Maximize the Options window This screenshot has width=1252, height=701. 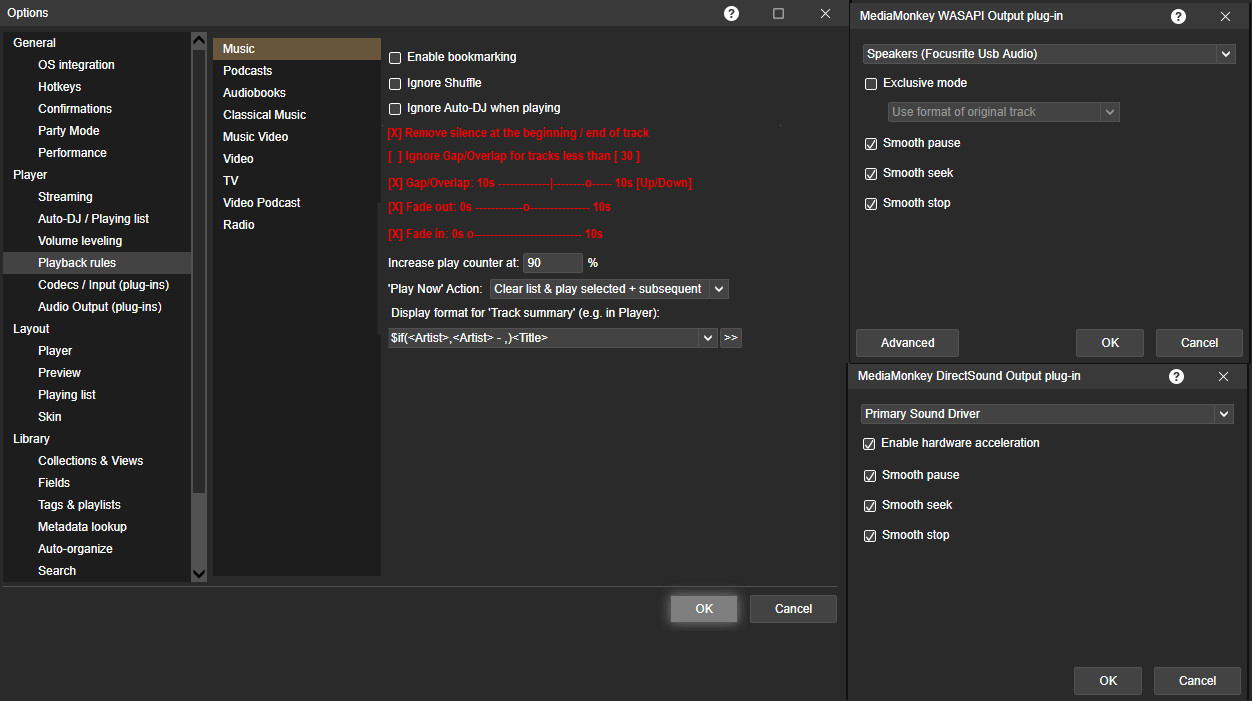click(778, 13)
